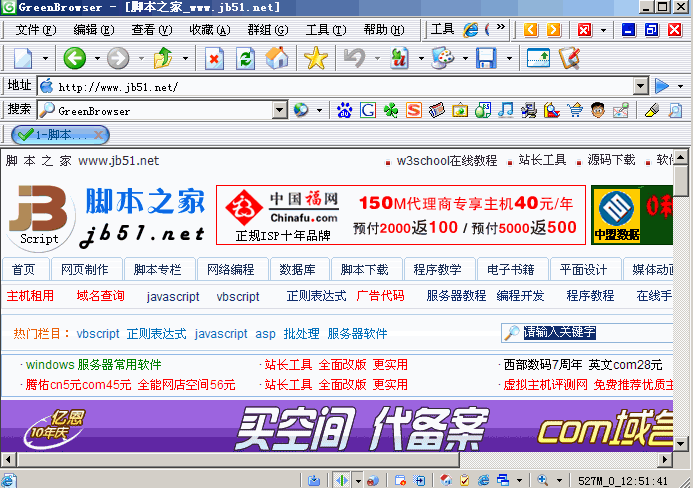Screen dimensions: 693x488
Task: Click the green clover search icon
Action: pos(391,110)
